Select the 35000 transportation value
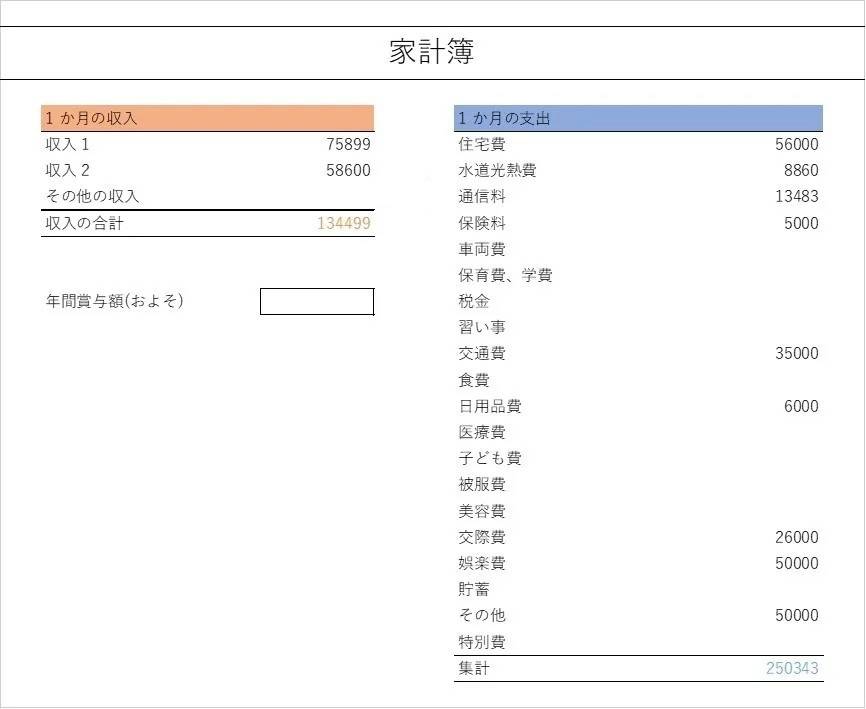Screen dimensions: 866x709 pyautogui.click(x=796, y=353)
